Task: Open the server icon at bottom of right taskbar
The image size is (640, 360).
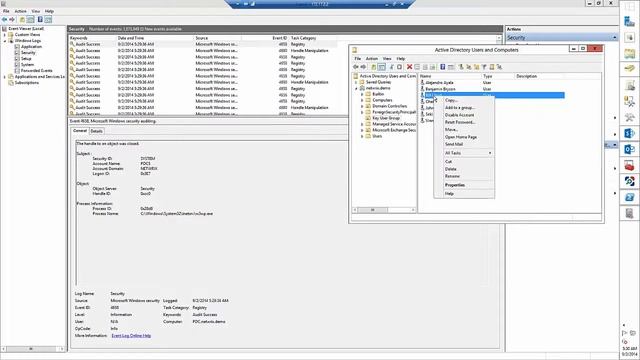Action: 629,213
